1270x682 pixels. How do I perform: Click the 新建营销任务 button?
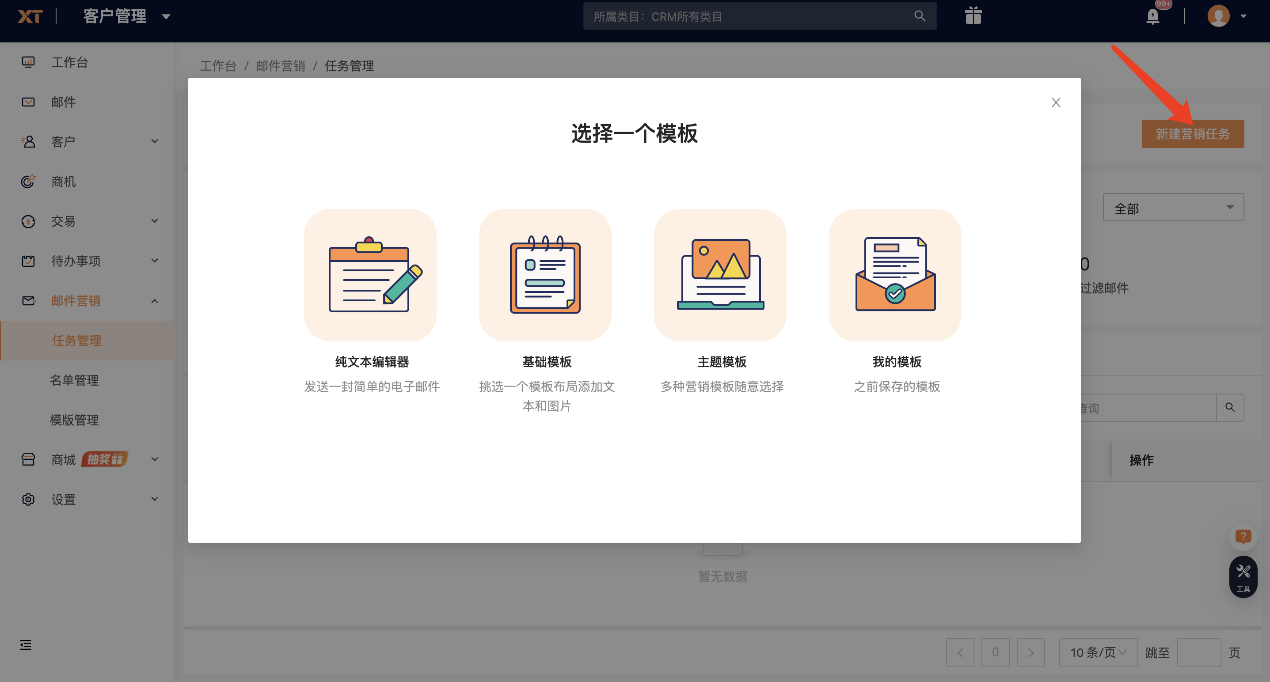click(x=1192, y=133)
